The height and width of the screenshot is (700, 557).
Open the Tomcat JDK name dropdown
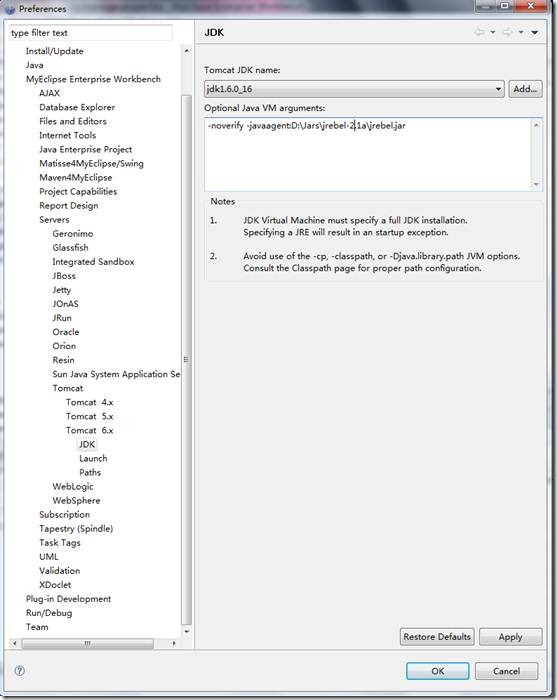tap(354, 89)
